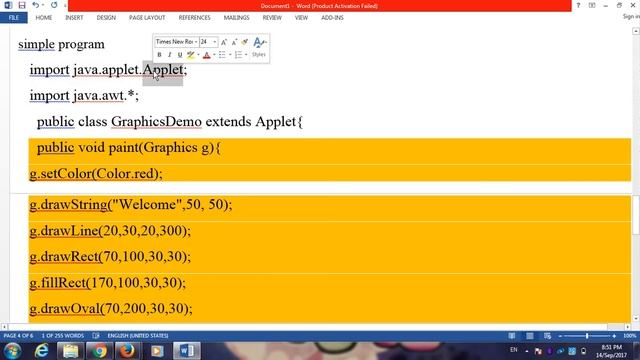Open the REVIEW ribbon tab
Image resolution: width=640 pixels, height=360 pixels.
[x=272, y=18]
